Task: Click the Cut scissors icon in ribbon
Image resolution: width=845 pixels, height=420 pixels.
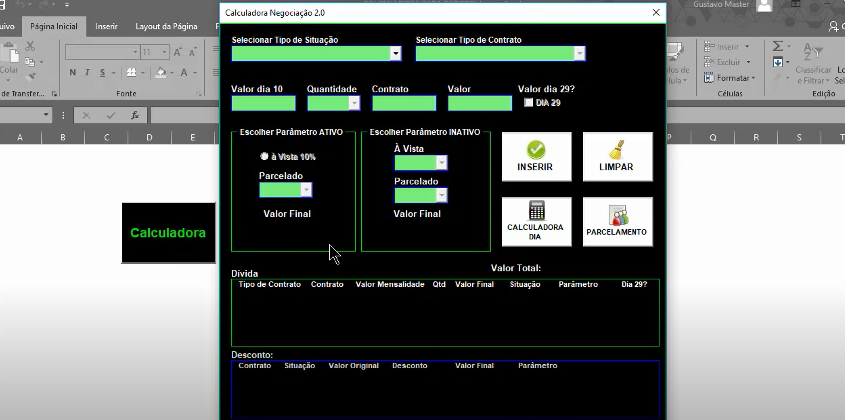Action: [x=28, y=47]
